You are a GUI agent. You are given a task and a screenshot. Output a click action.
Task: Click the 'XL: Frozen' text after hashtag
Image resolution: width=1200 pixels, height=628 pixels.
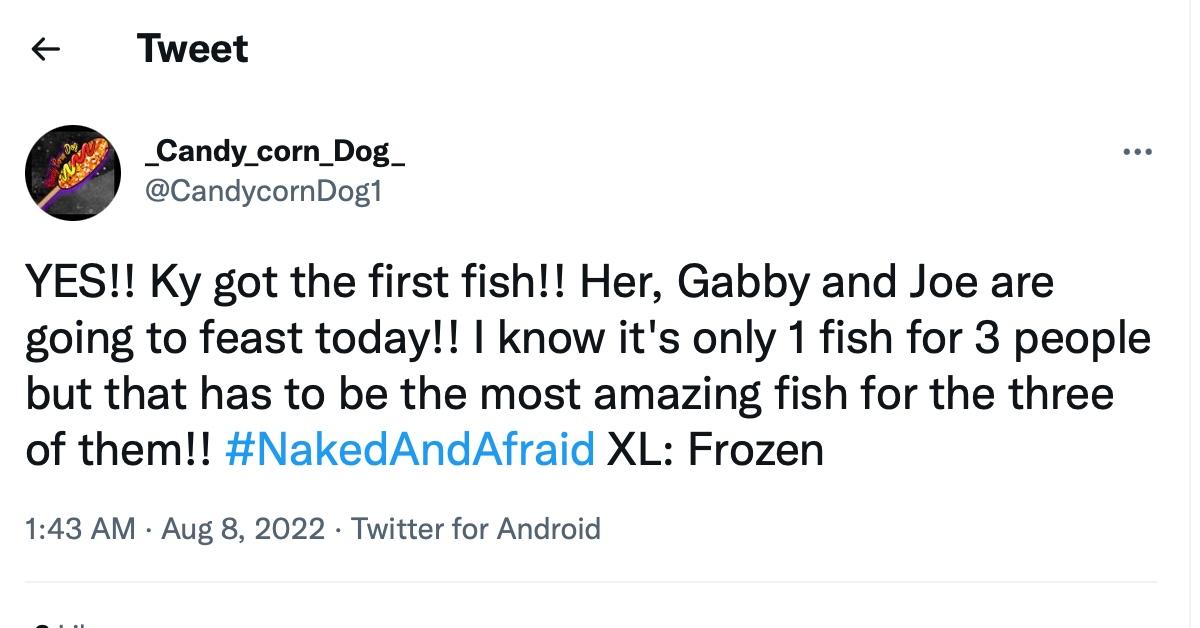[x=715, y=449]
